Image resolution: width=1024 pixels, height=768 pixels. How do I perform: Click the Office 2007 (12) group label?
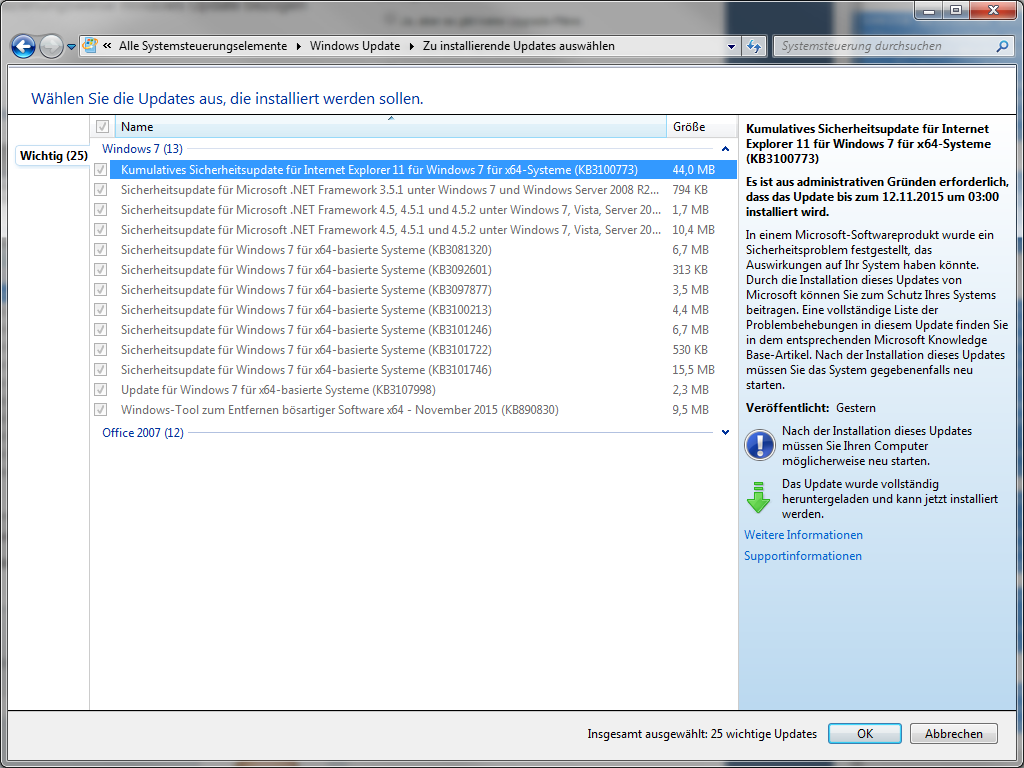coord(143,432)
